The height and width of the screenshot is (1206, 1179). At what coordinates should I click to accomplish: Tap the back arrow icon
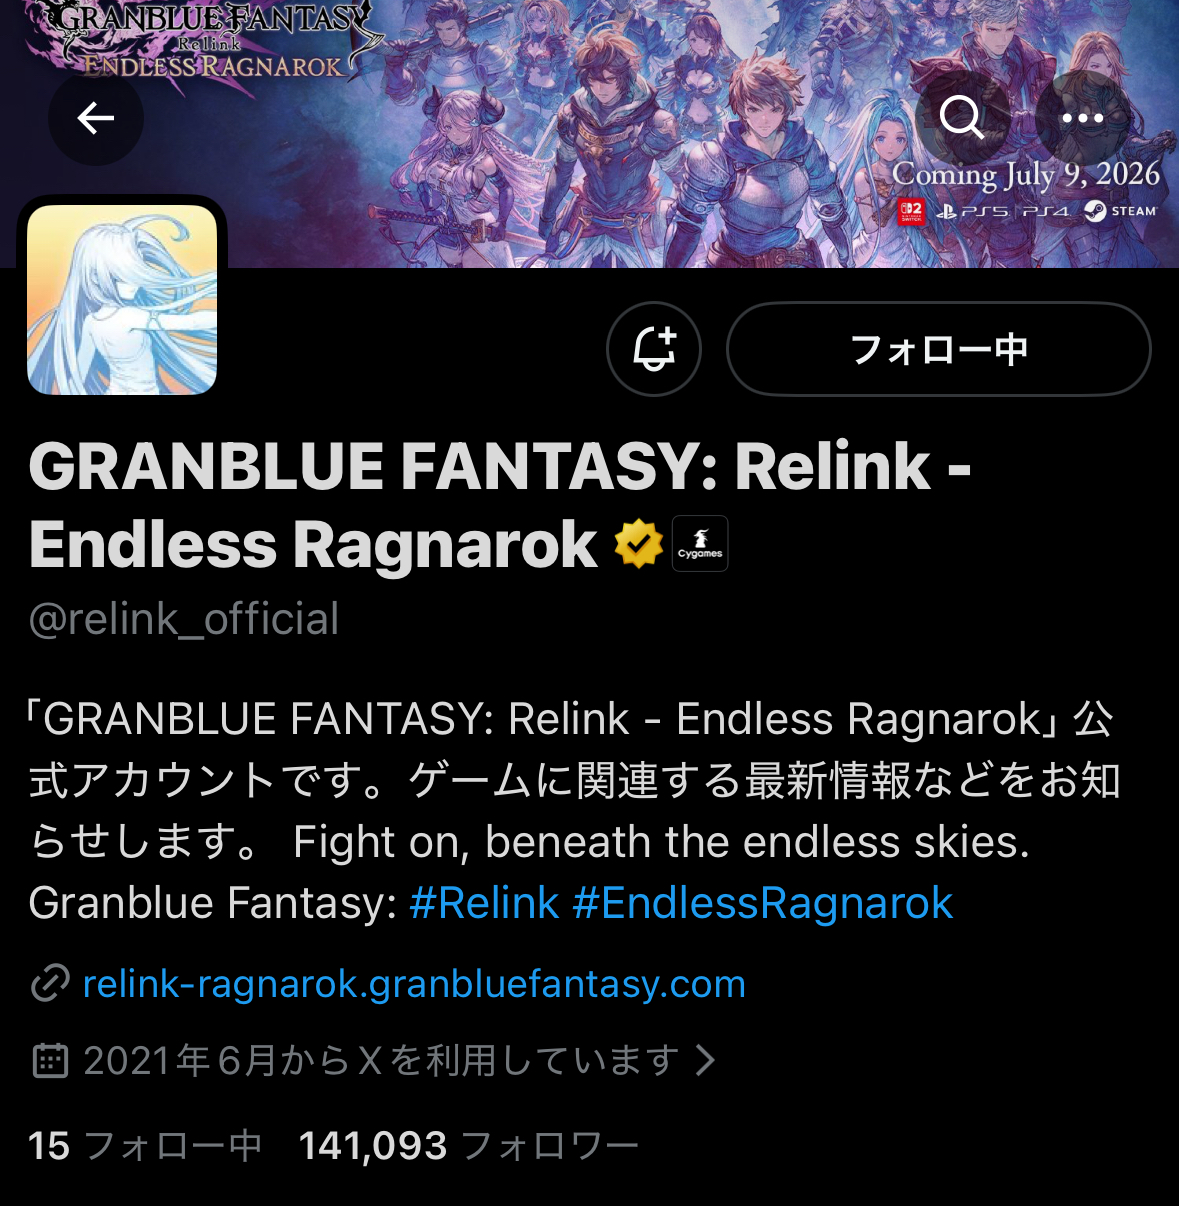[96, 118]
